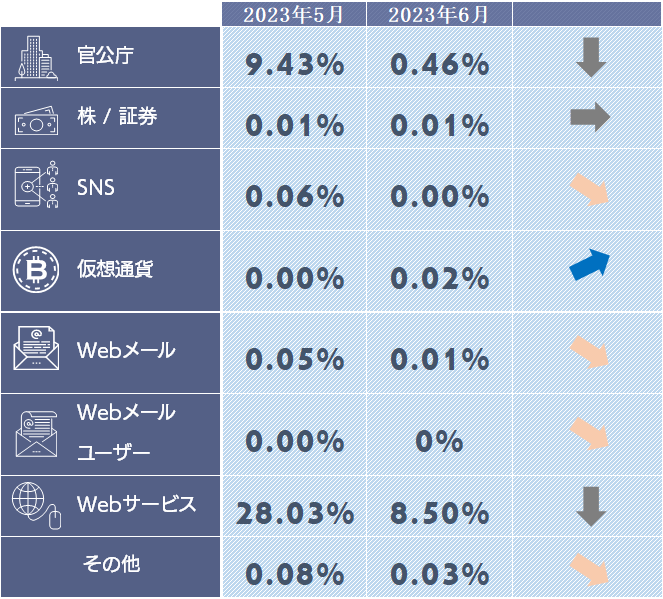Click the banknote stocks icon
This screenshot has height=599, width=663.
(37, 120)
